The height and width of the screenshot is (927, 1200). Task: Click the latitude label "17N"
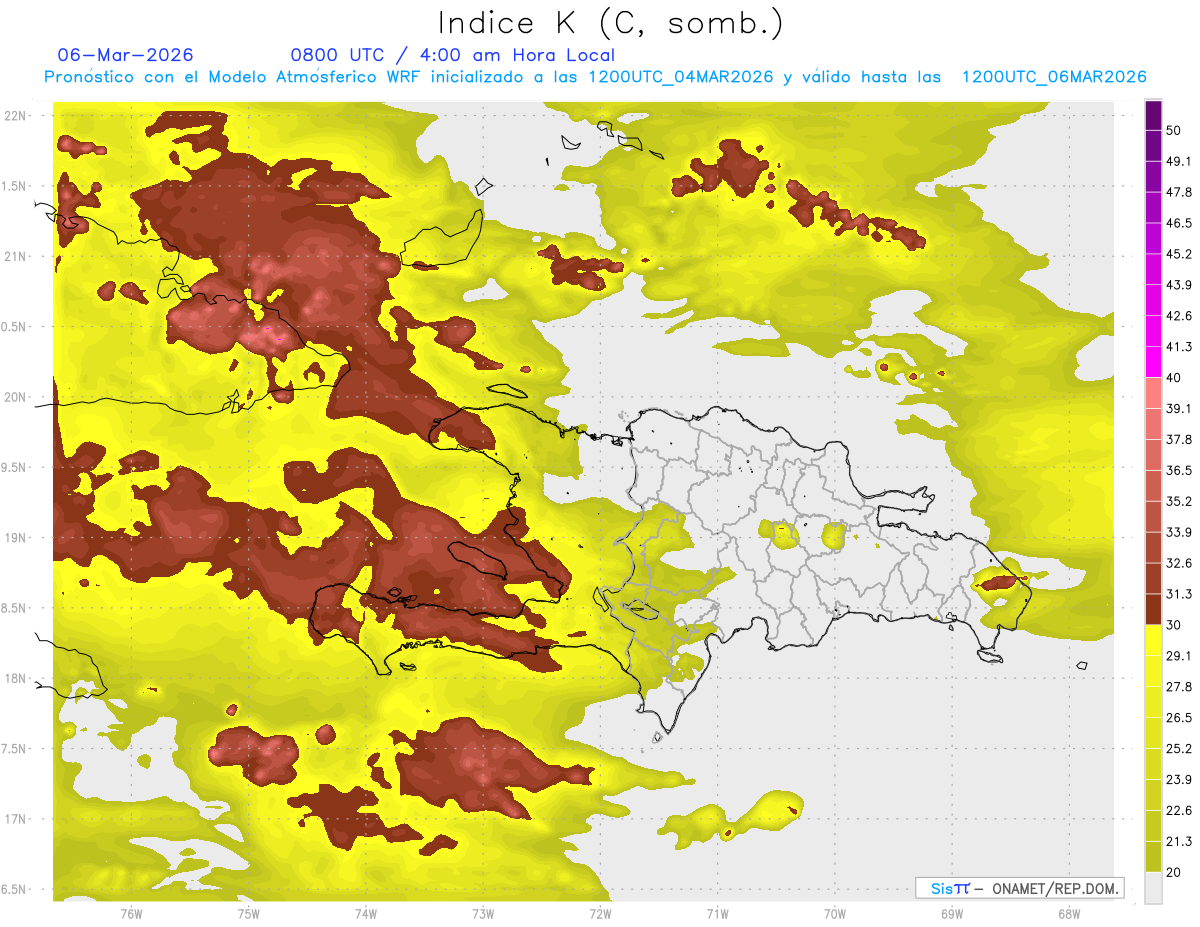(14, 819)
